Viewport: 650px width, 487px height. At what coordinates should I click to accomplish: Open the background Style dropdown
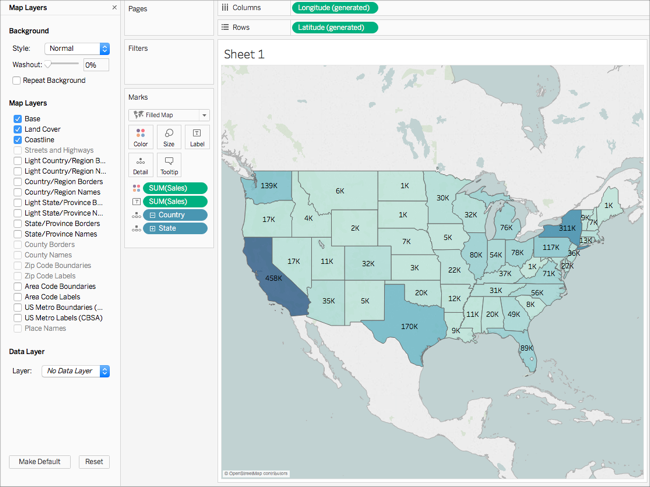coord(77,48)
